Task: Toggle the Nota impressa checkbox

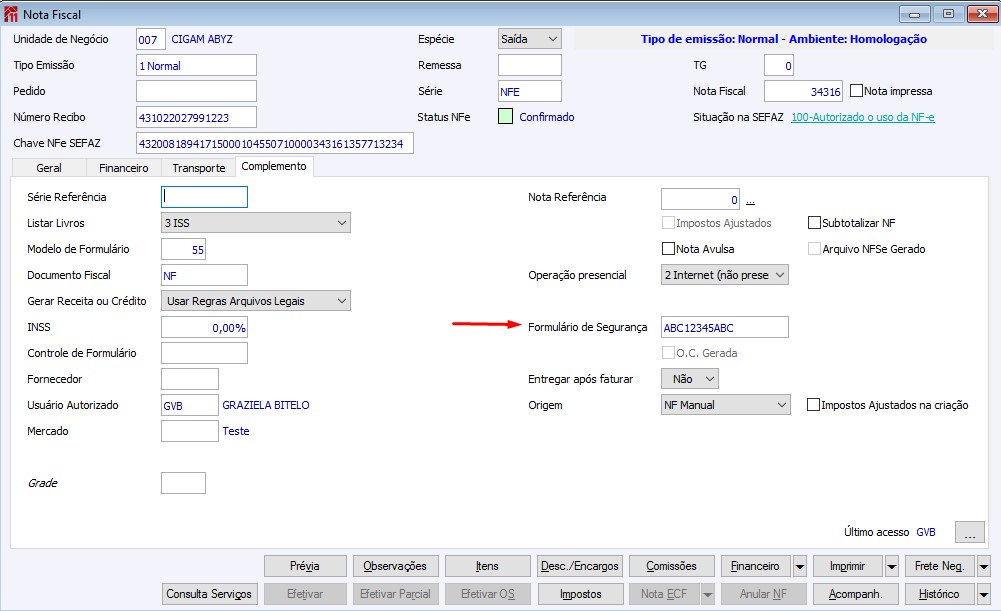Action: tap(857, 91)
